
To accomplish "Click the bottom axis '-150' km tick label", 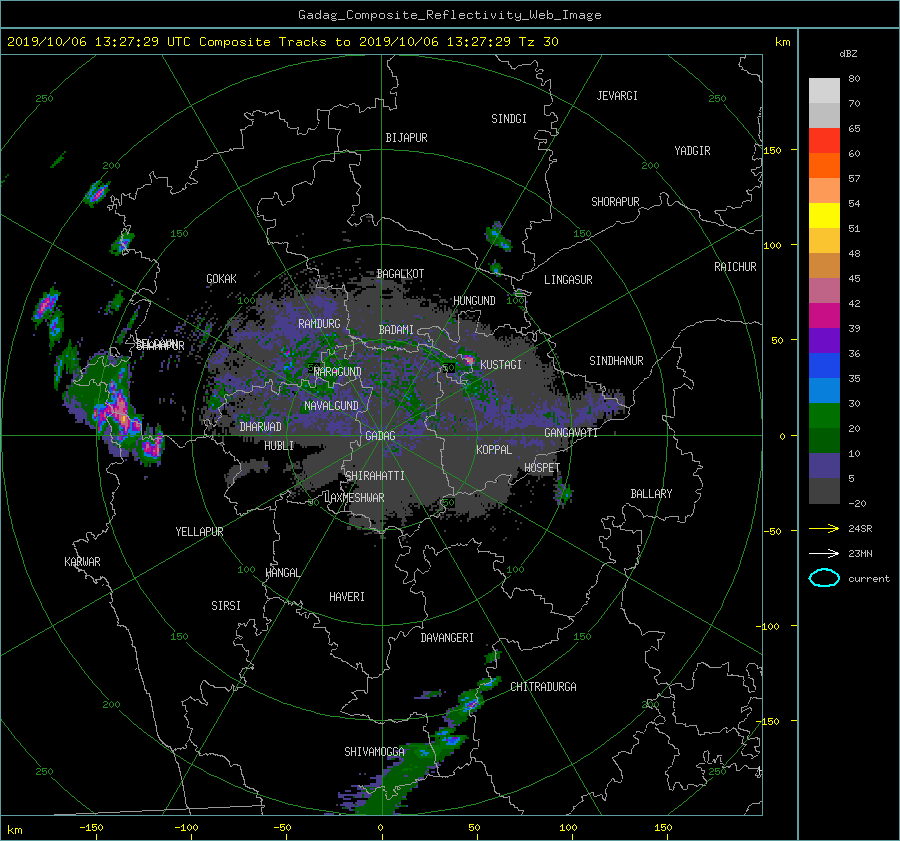I will tap(91, 828).
